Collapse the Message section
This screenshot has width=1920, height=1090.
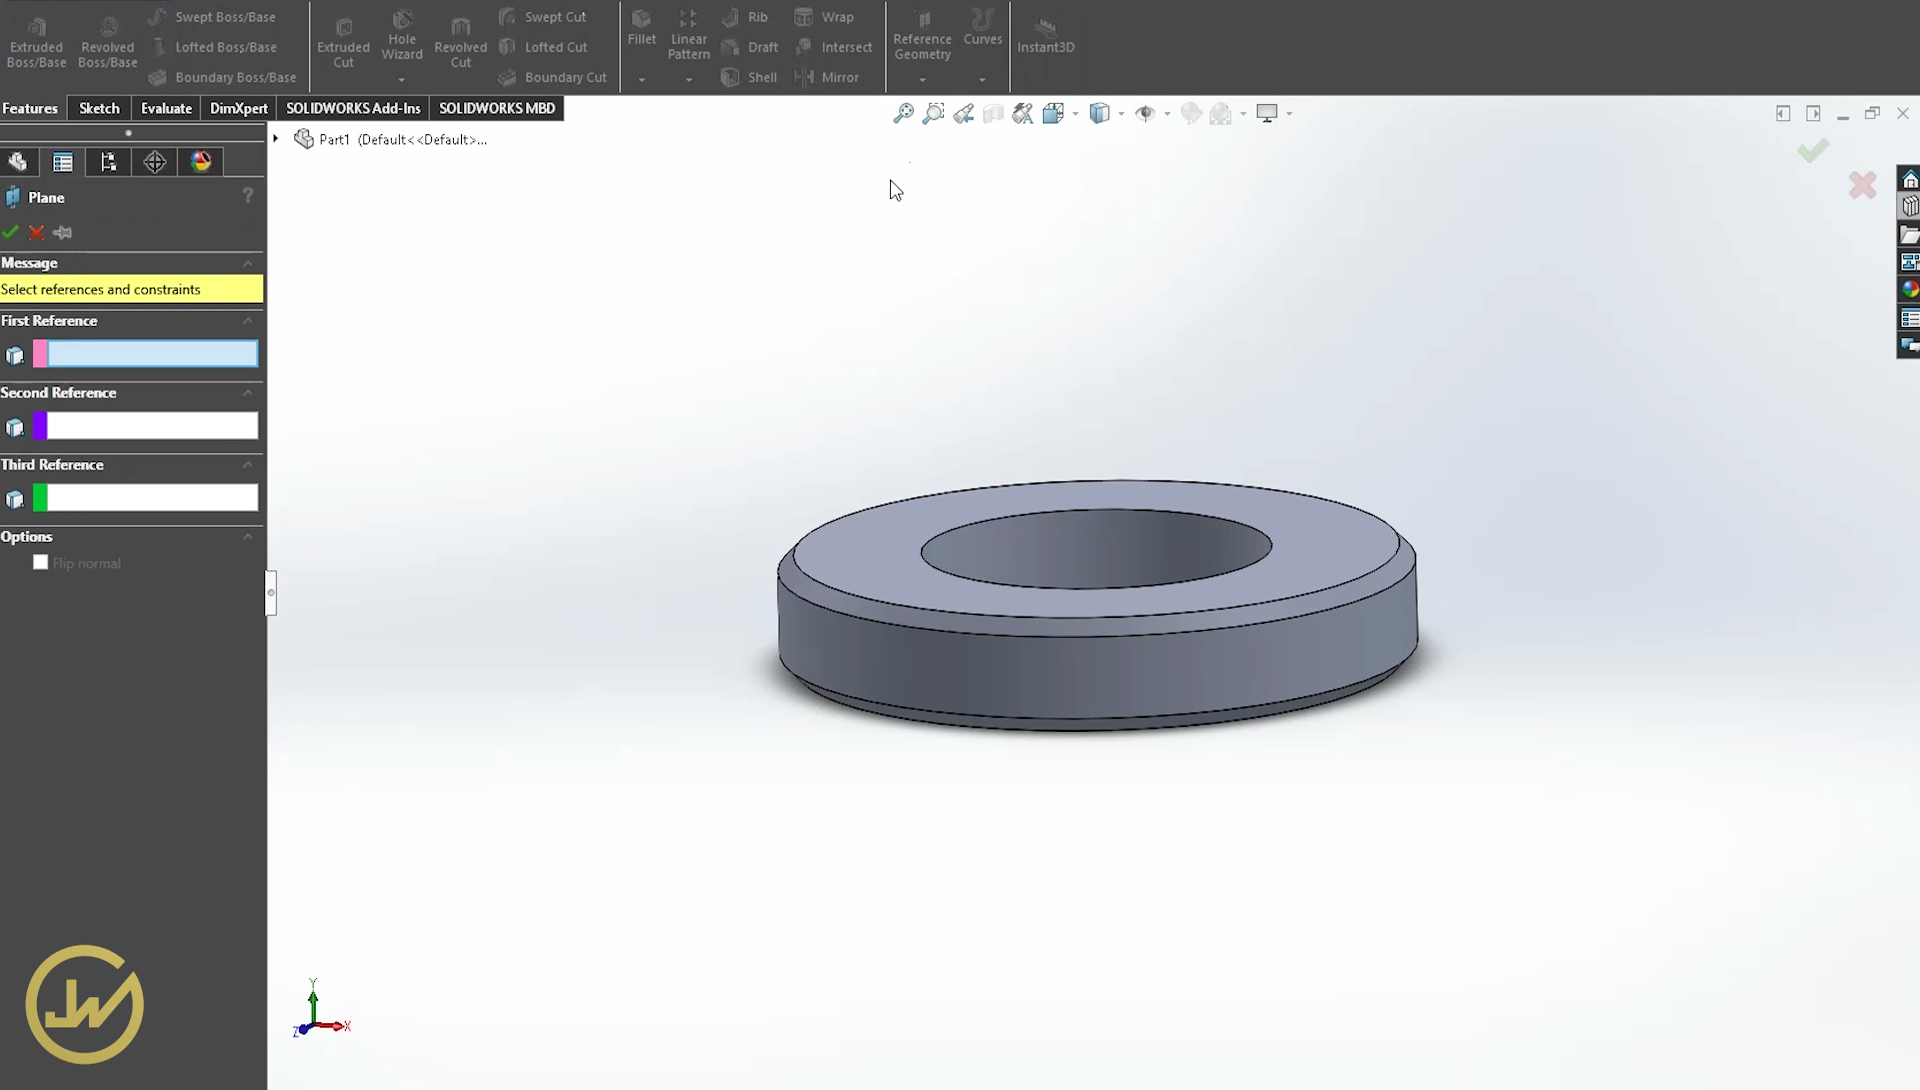tap(247, 263)
